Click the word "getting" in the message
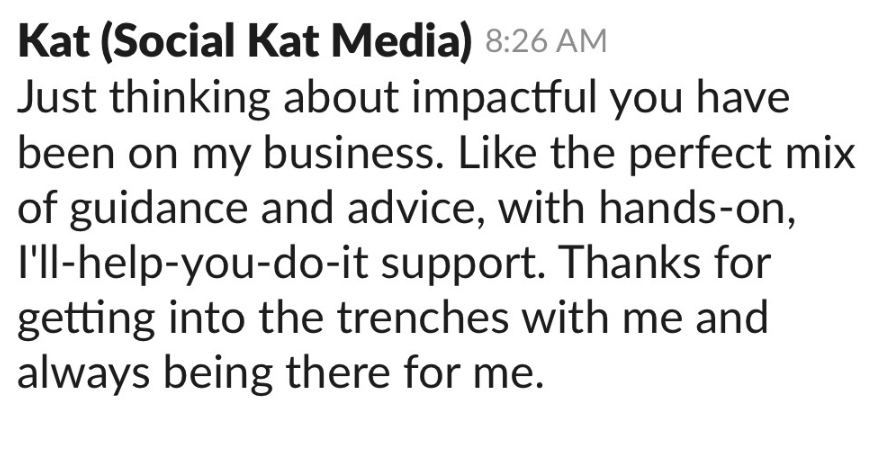 point(86,320)
